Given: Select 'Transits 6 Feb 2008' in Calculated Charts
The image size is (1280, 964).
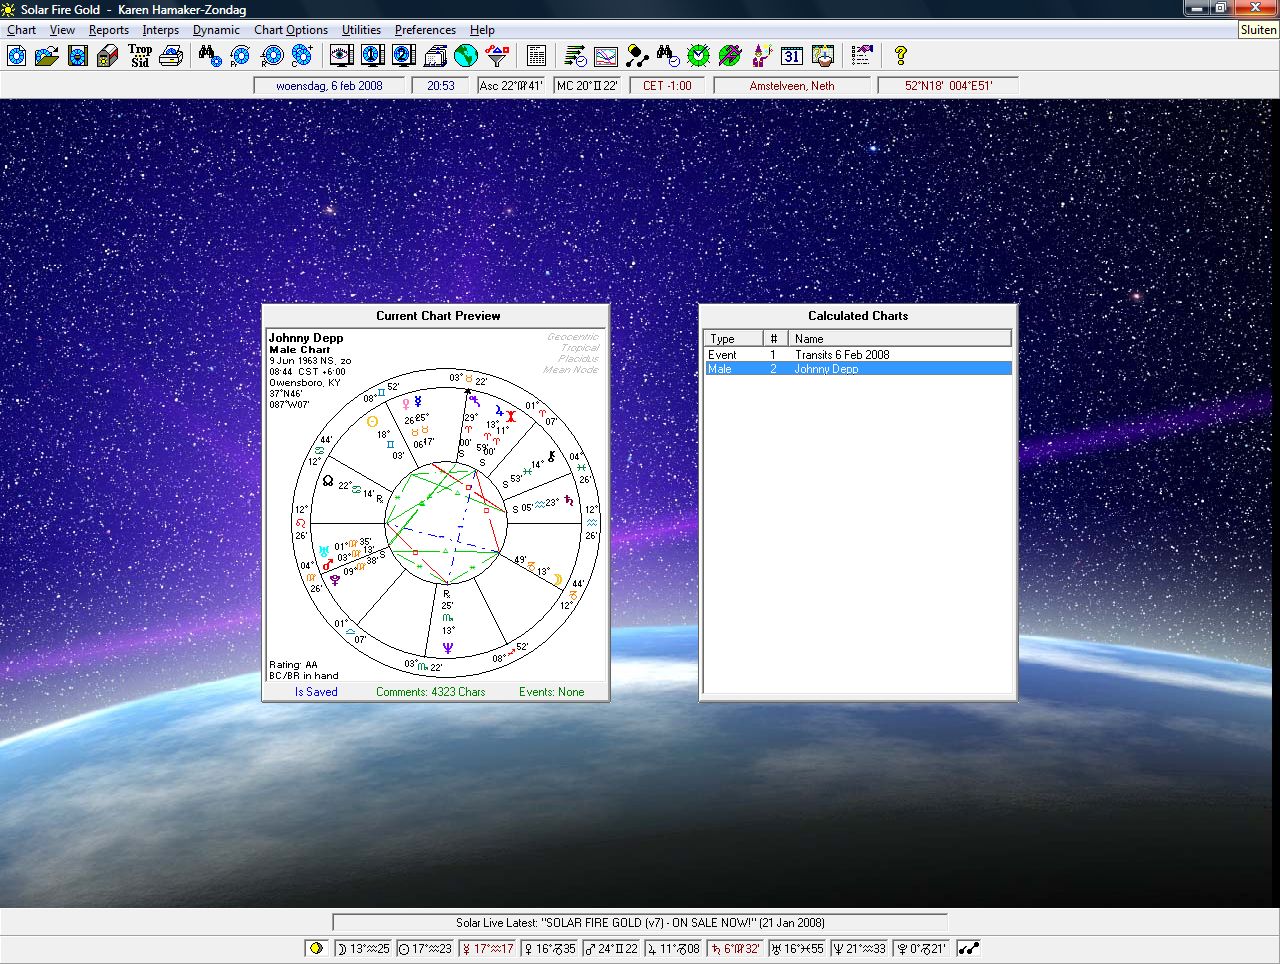Looking at the screenshot, I should point(841,355).
